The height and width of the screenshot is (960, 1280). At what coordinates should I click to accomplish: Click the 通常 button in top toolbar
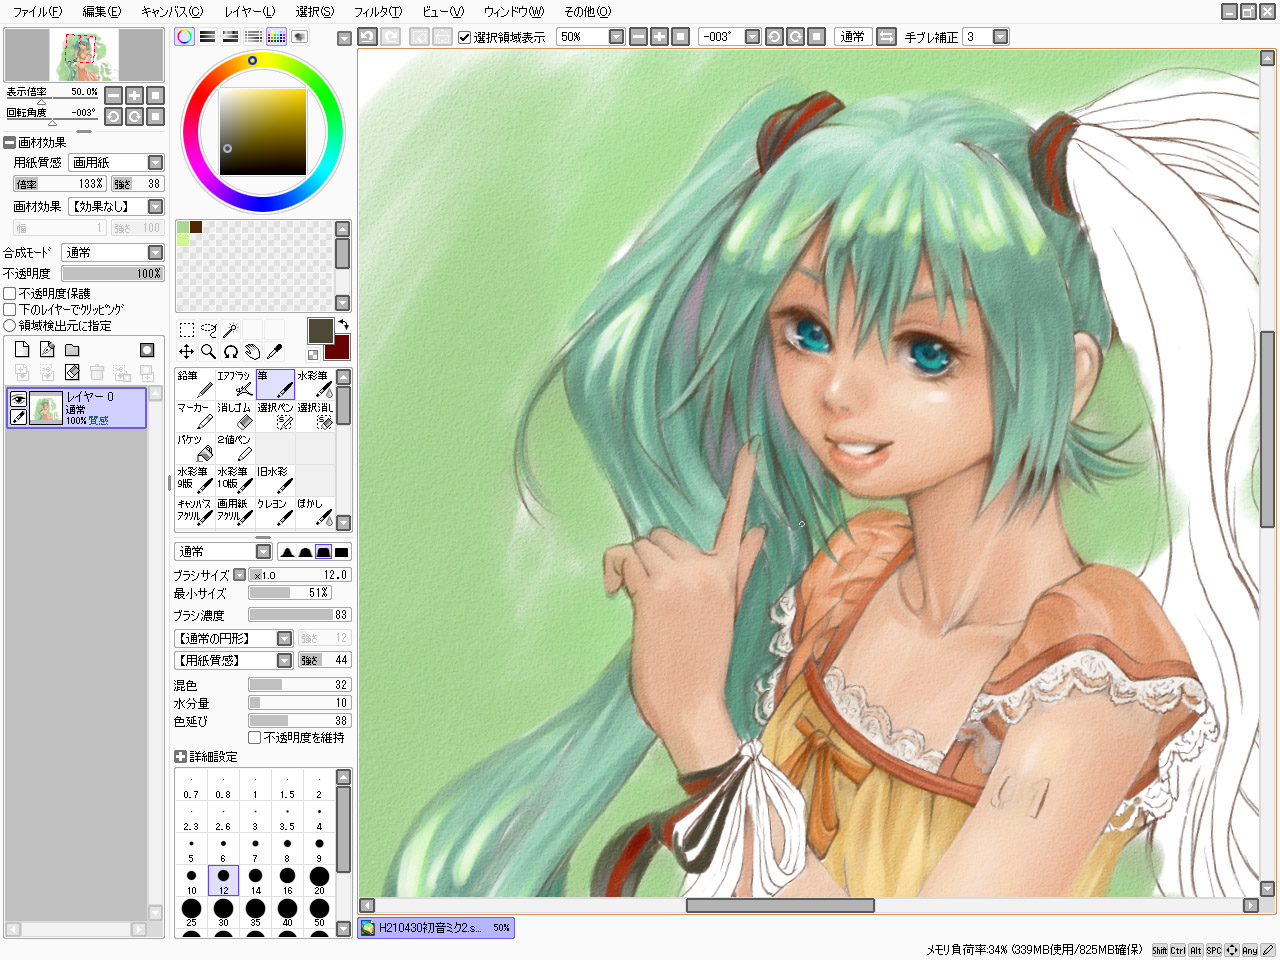click(x=852, y=36)
